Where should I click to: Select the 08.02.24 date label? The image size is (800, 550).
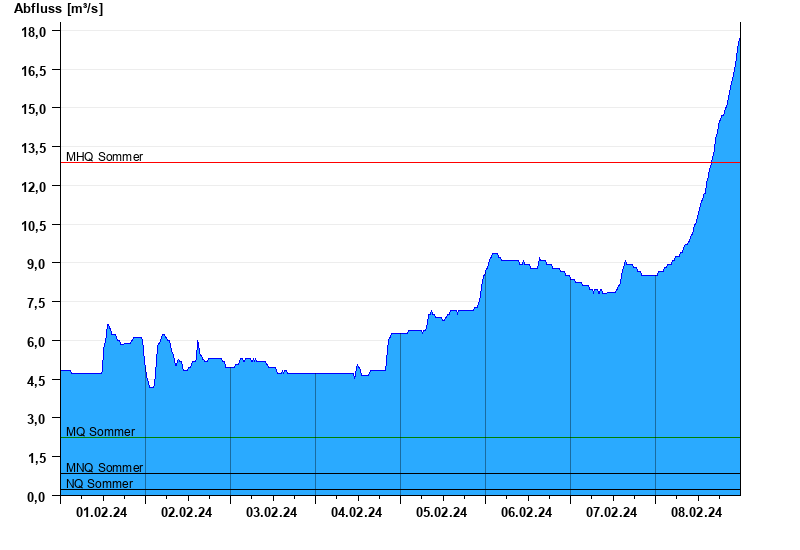(696, 512)
